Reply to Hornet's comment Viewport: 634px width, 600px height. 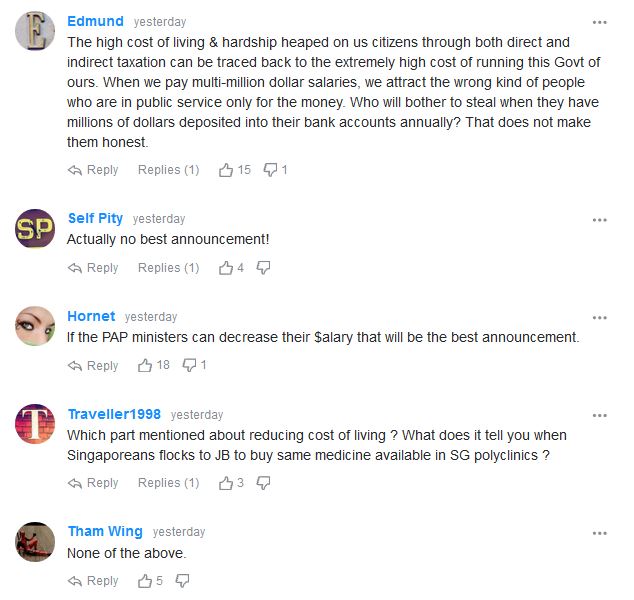[x=93, y=366]
